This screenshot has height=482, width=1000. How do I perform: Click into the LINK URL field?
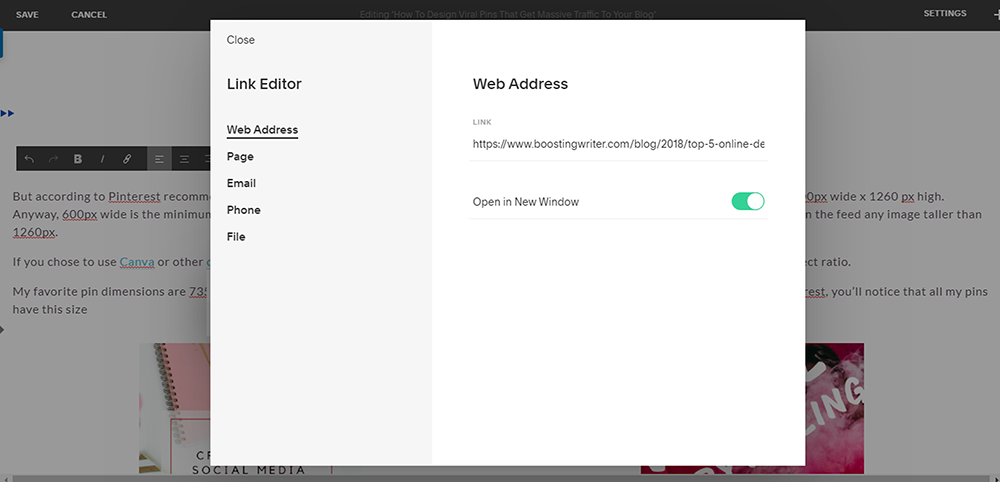click(x=619, y=144)
